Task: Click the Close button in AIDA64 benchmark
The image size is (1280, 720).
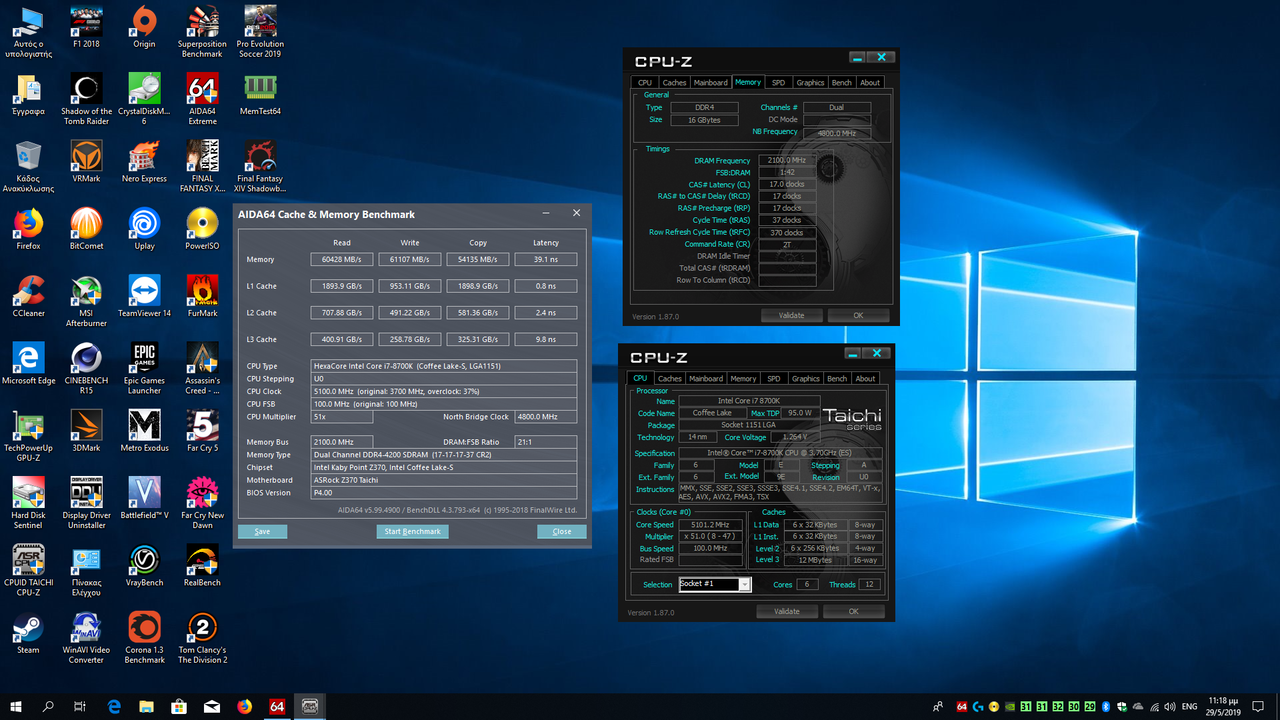Action: coord(562,531)
